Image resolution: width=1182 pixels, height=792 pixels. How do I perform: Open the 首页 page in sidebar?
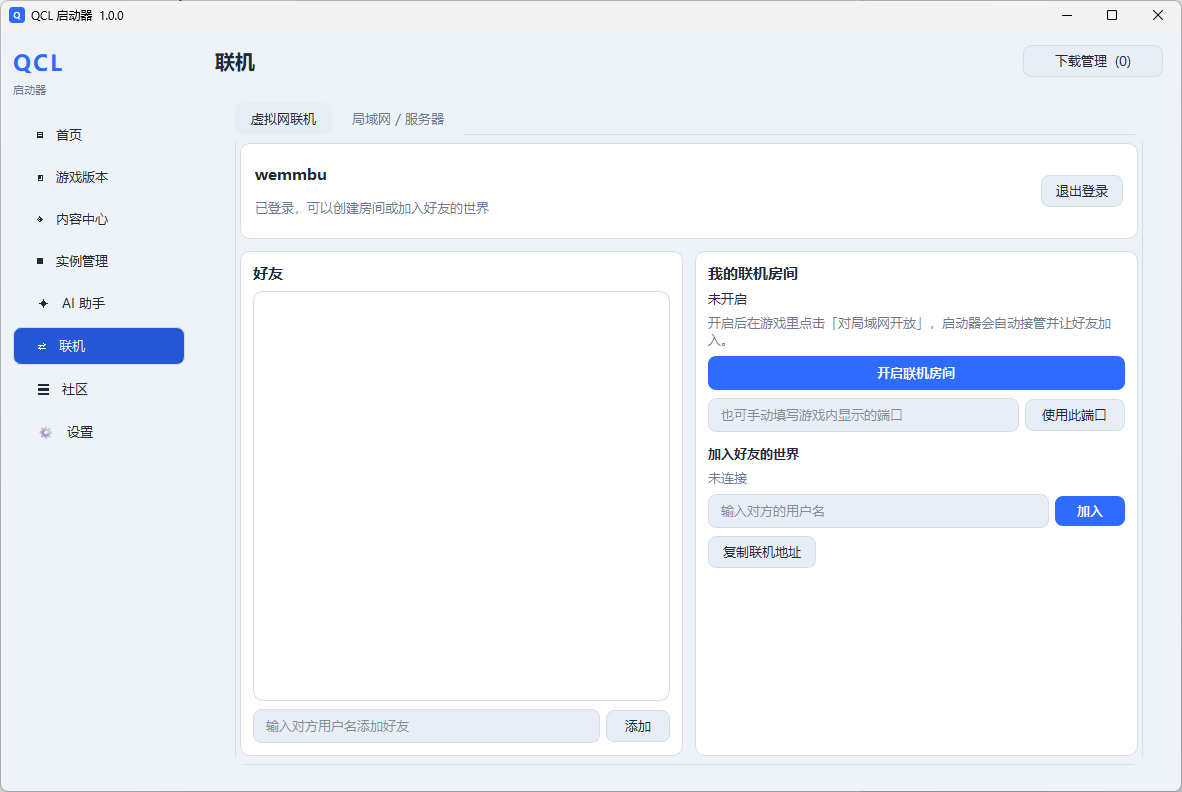pos(99,135)
